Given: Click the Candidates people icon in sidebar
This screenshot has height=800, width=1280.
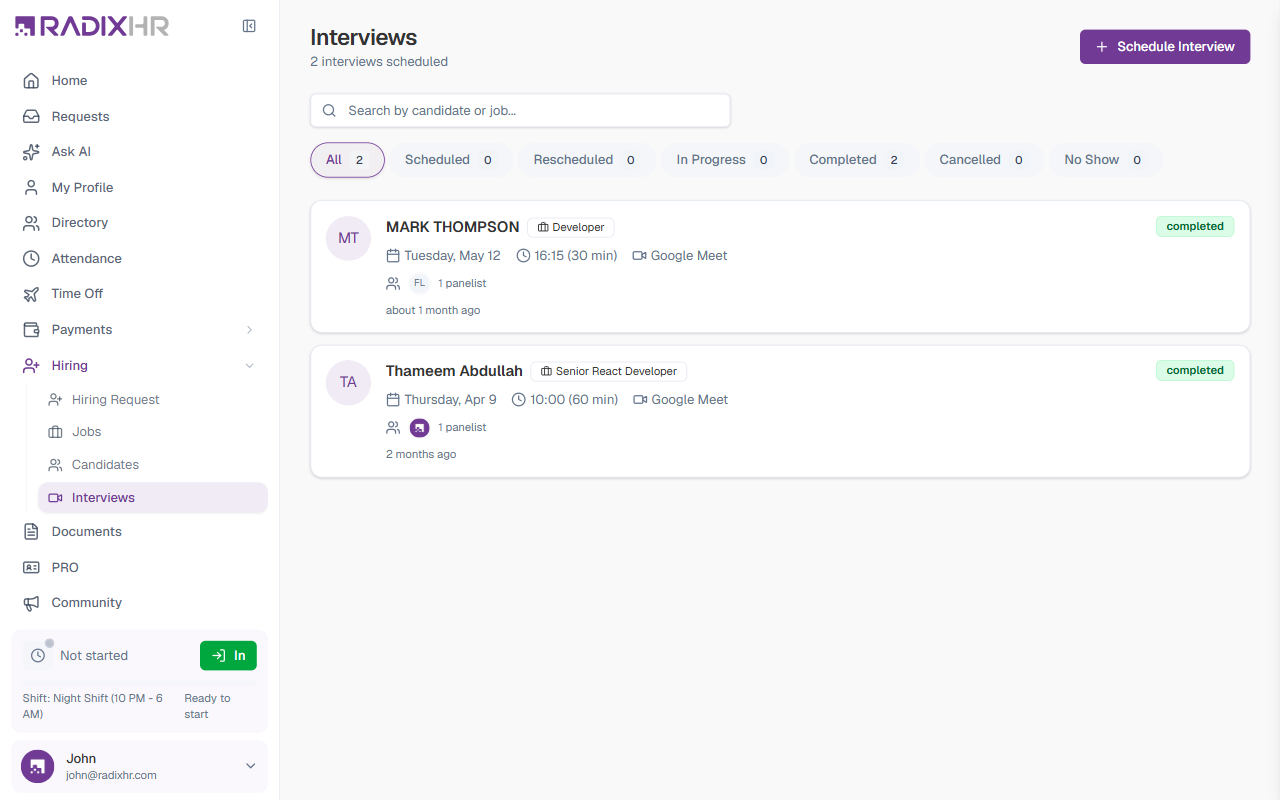Looking at the screenshot, I should click(55, 465).
